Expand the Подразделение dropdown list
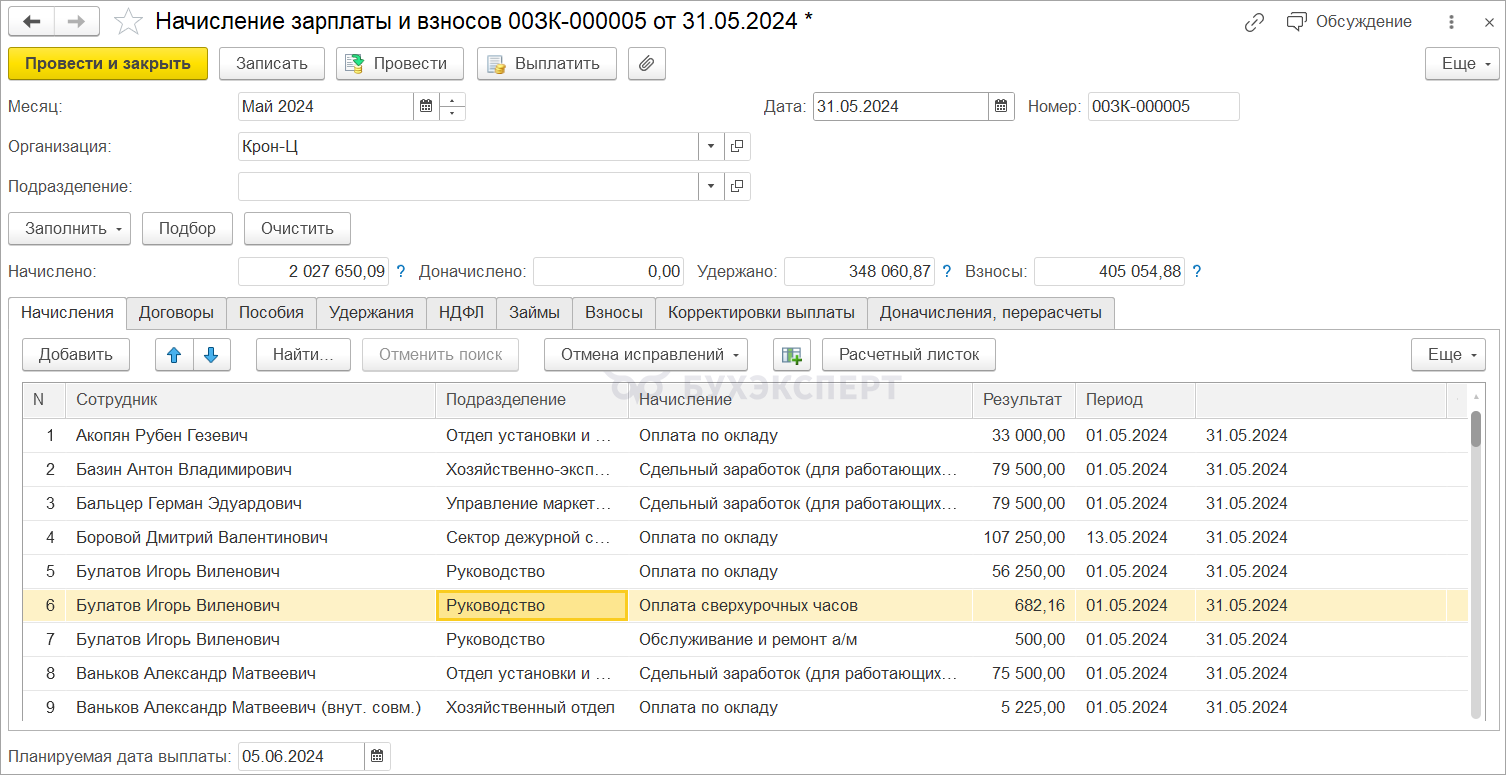 [x=711, y=187]
